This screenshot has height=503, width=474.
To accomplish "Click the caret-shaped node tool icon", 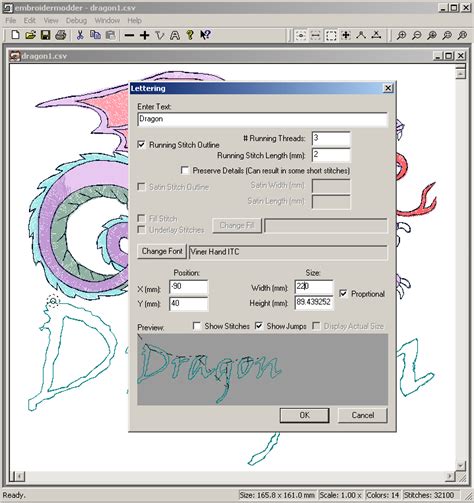I will [x=361, y=35].
